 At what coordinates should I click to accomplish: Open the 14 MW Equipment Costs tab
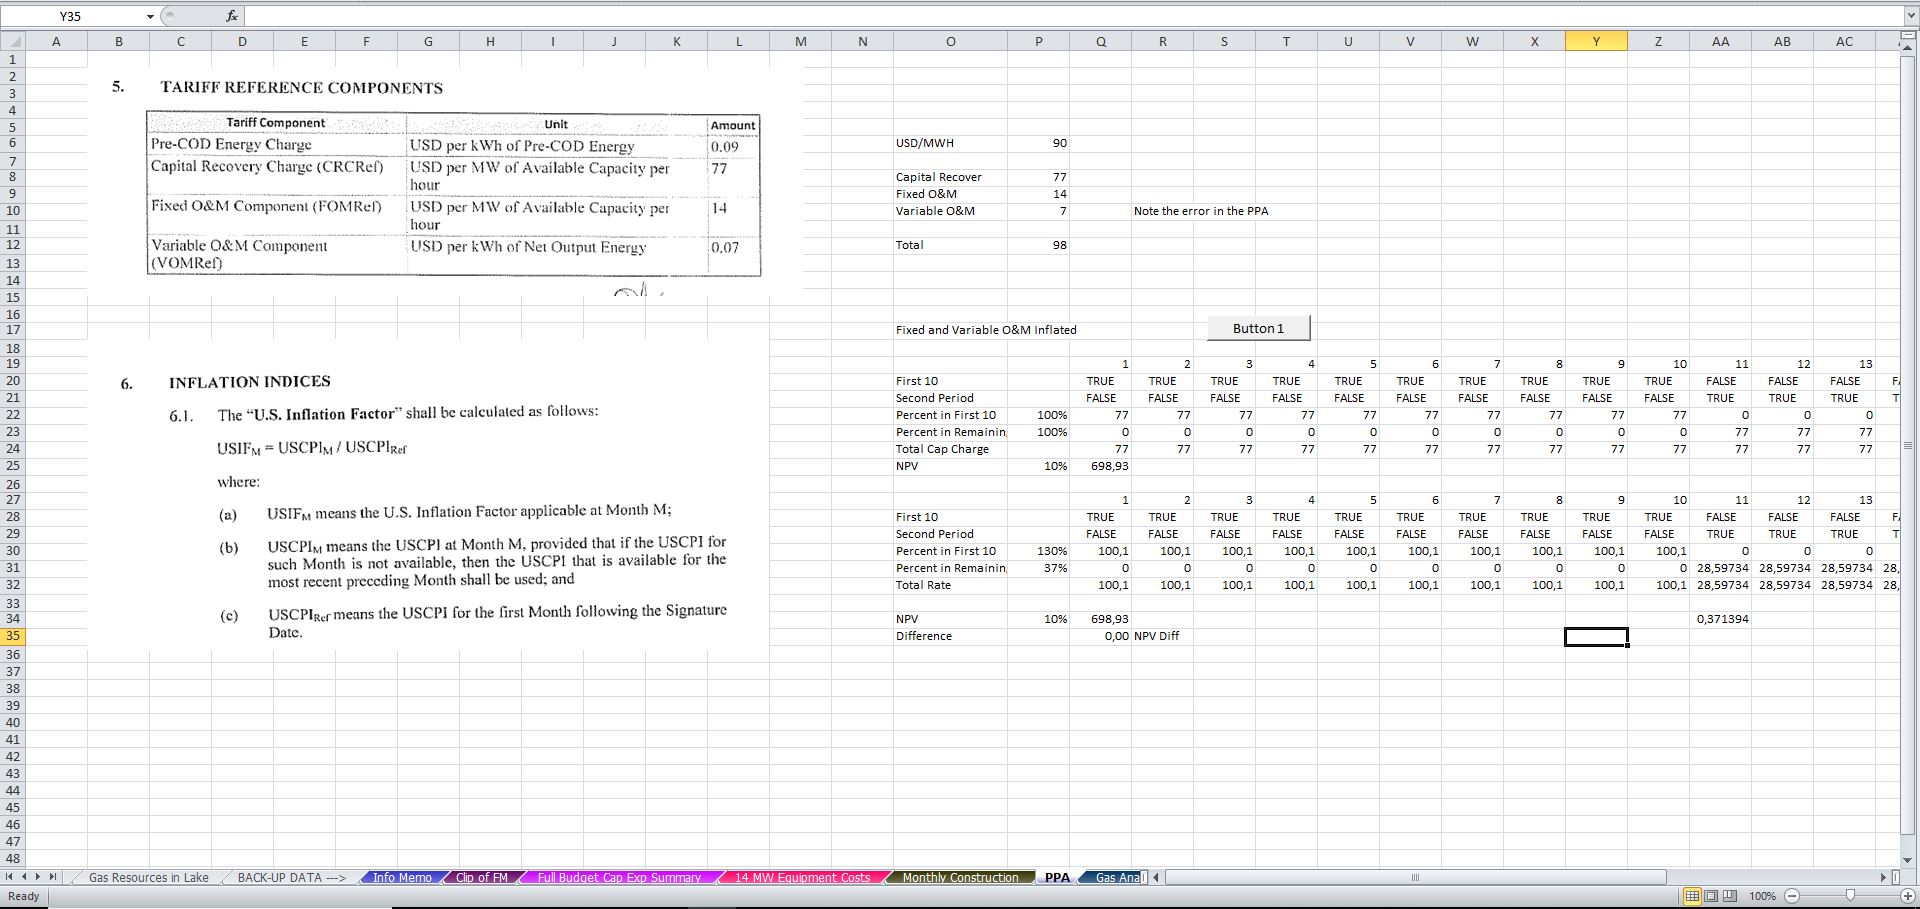click(802, 878)
